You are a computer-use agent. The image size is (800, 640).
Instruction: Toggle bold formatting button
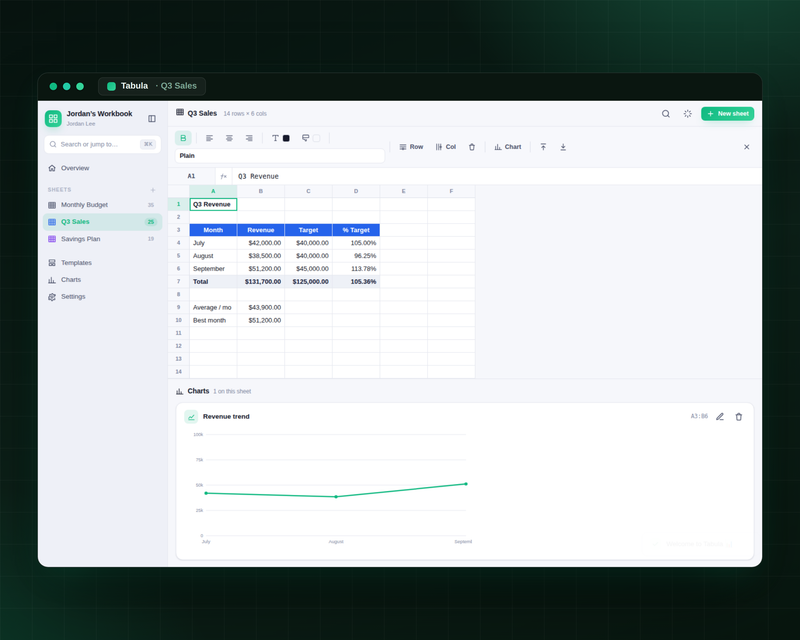(x=183, y=138)
